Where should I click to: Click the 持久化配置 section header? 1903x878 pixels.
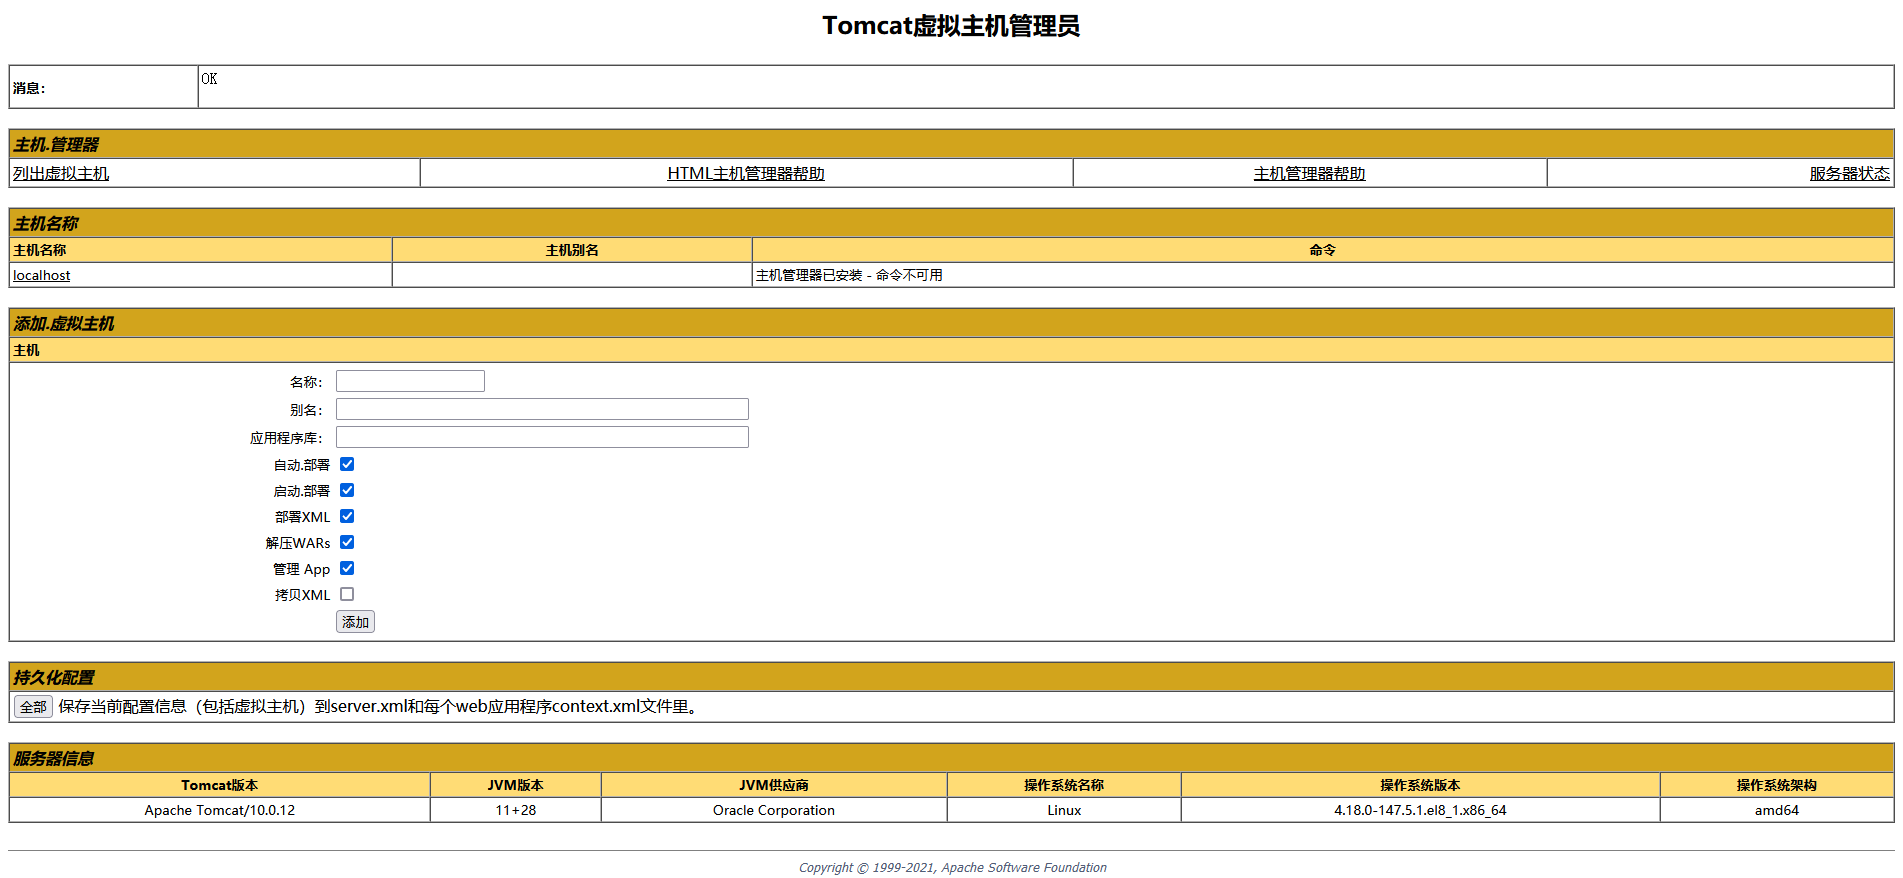click(951, 677)
